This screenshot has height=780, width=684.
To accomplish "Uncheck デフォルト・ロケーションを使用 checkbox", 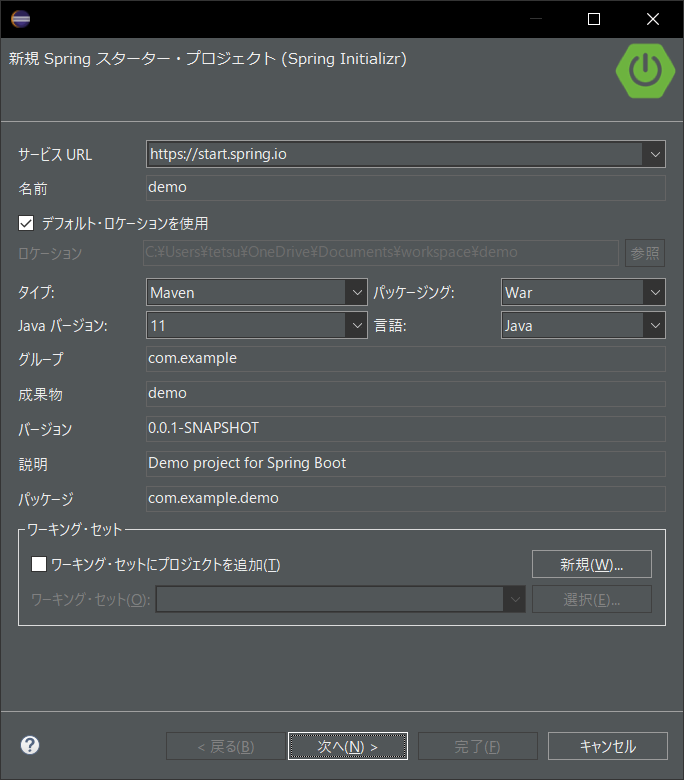I will click(x=26, y=223).
